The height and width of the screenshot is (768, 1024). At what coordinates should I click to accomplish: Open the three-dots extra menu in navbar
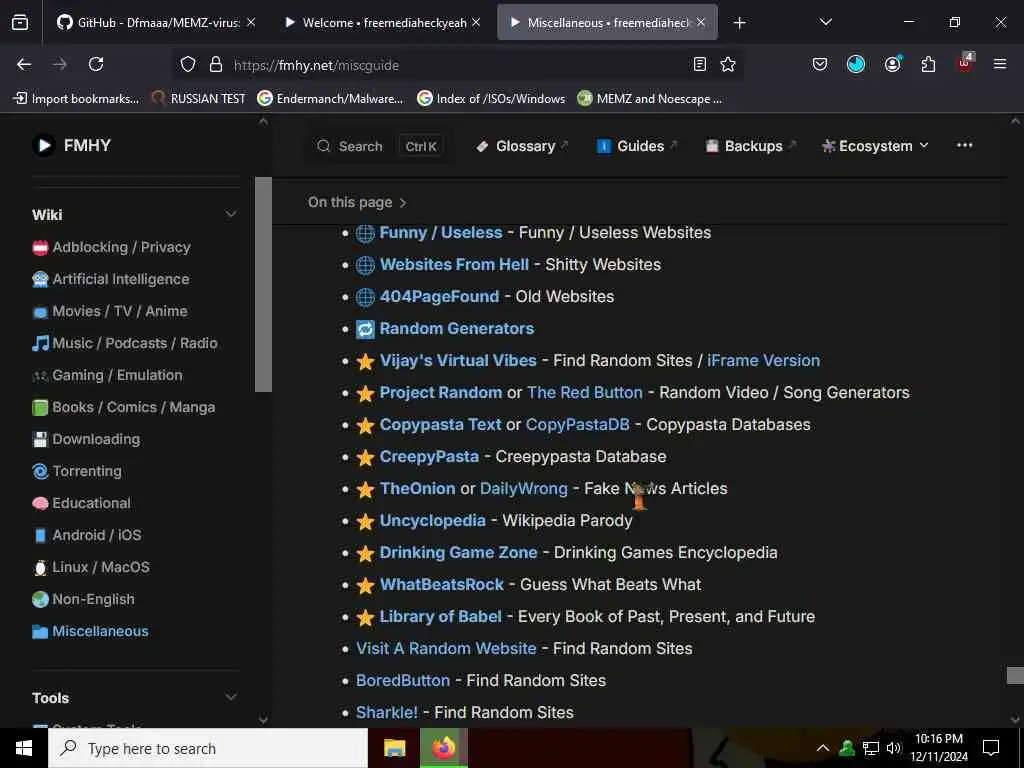pyautogui.click(x=965, y=145)
